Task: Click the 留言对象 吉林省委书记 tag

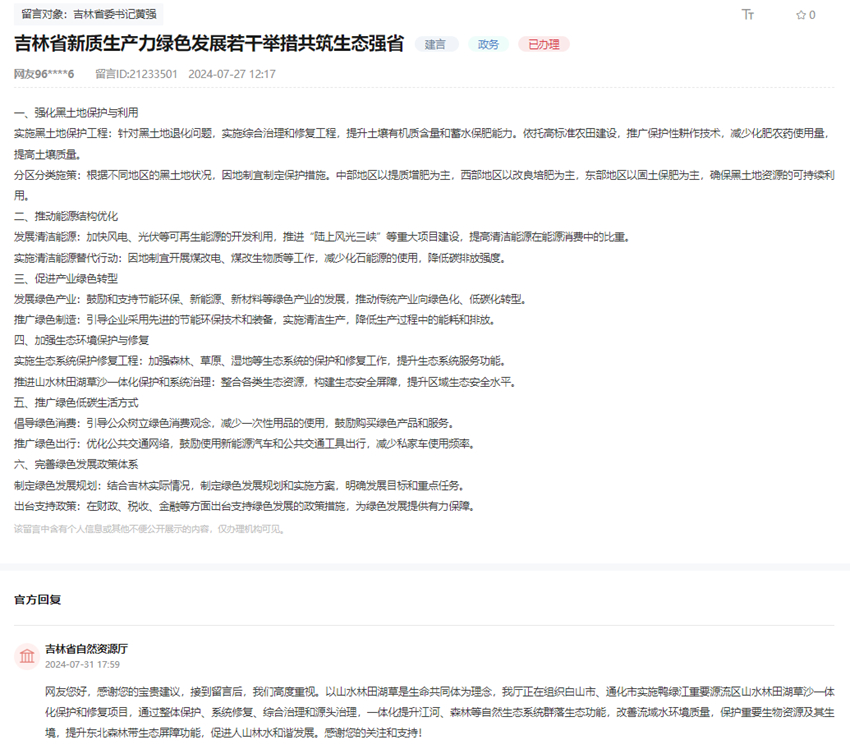Action: pyautogui.click(x=88, y=14)
